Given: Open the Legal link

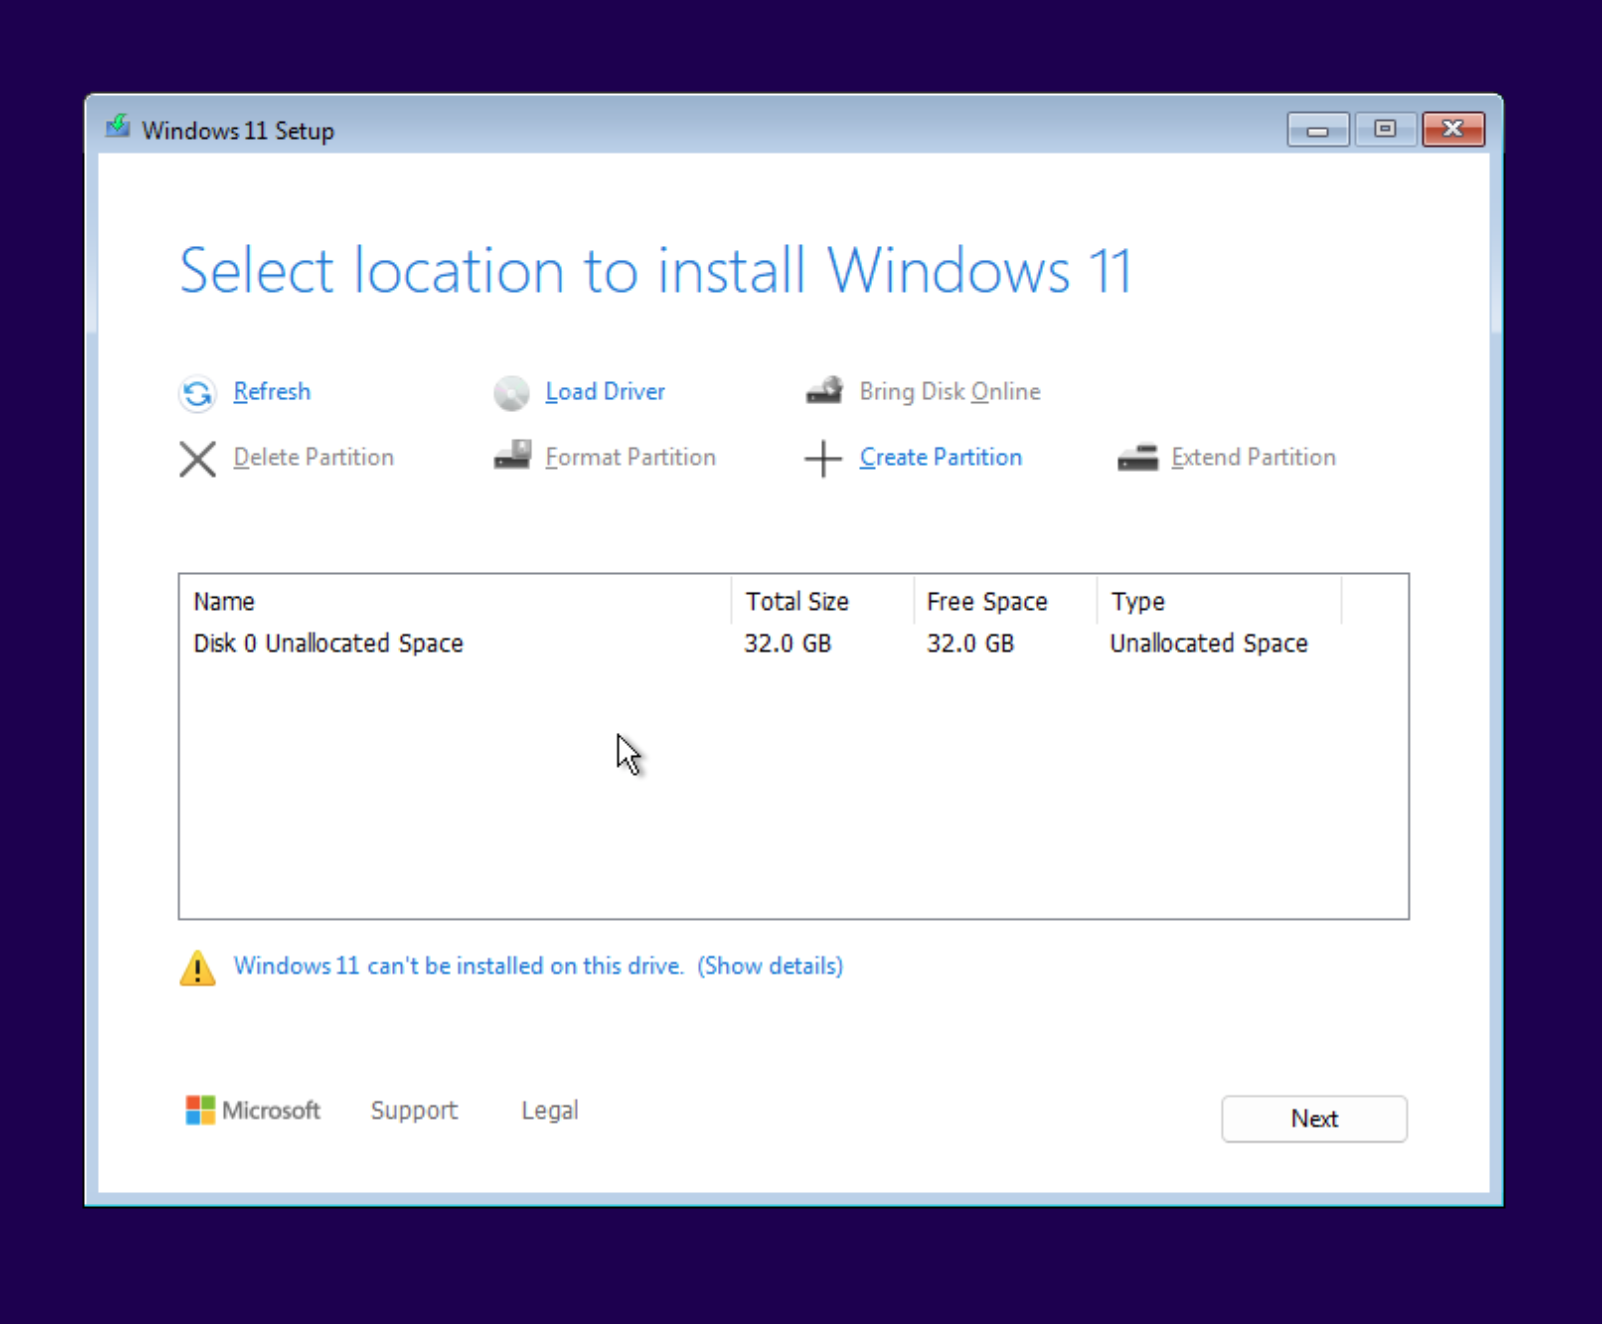Looking at the screenshot, I should click(549, 1110).
